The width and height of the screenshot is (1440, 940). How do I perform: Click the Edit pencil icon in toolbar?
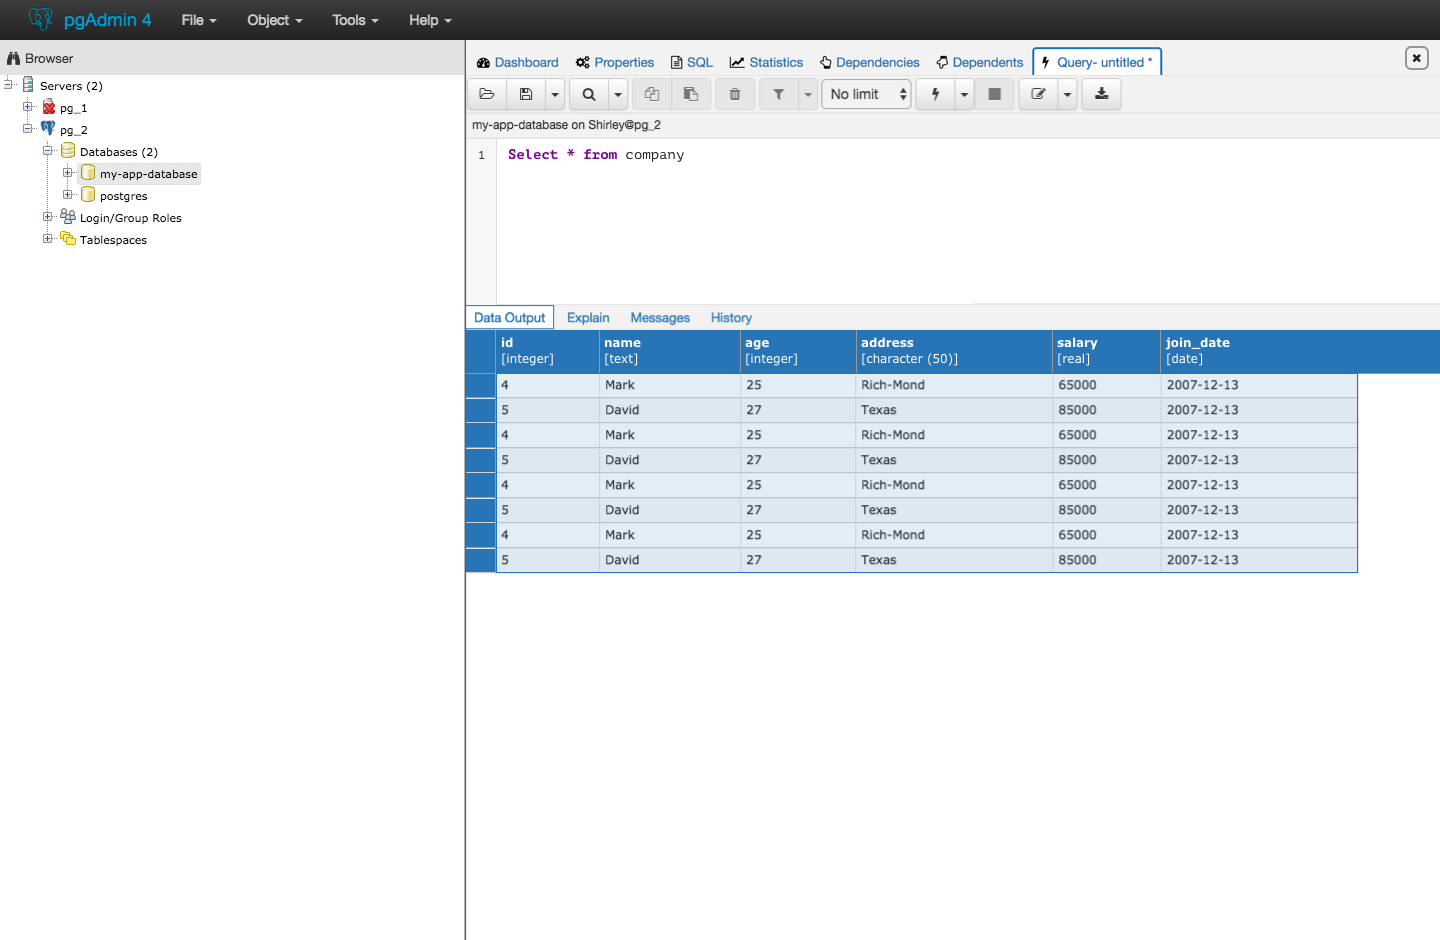point(1038,94)
